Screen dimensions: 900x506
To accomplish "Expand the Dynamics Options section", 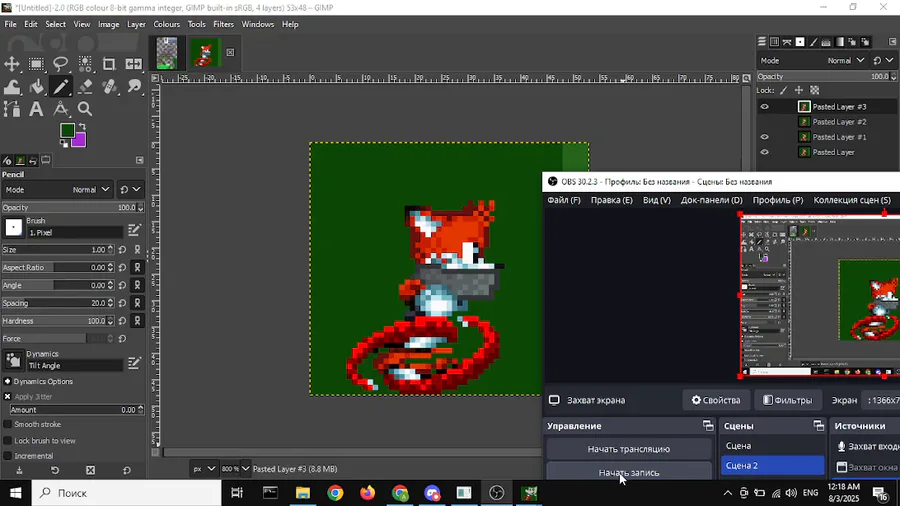I will pyautogui.click(x=7, y=382).
